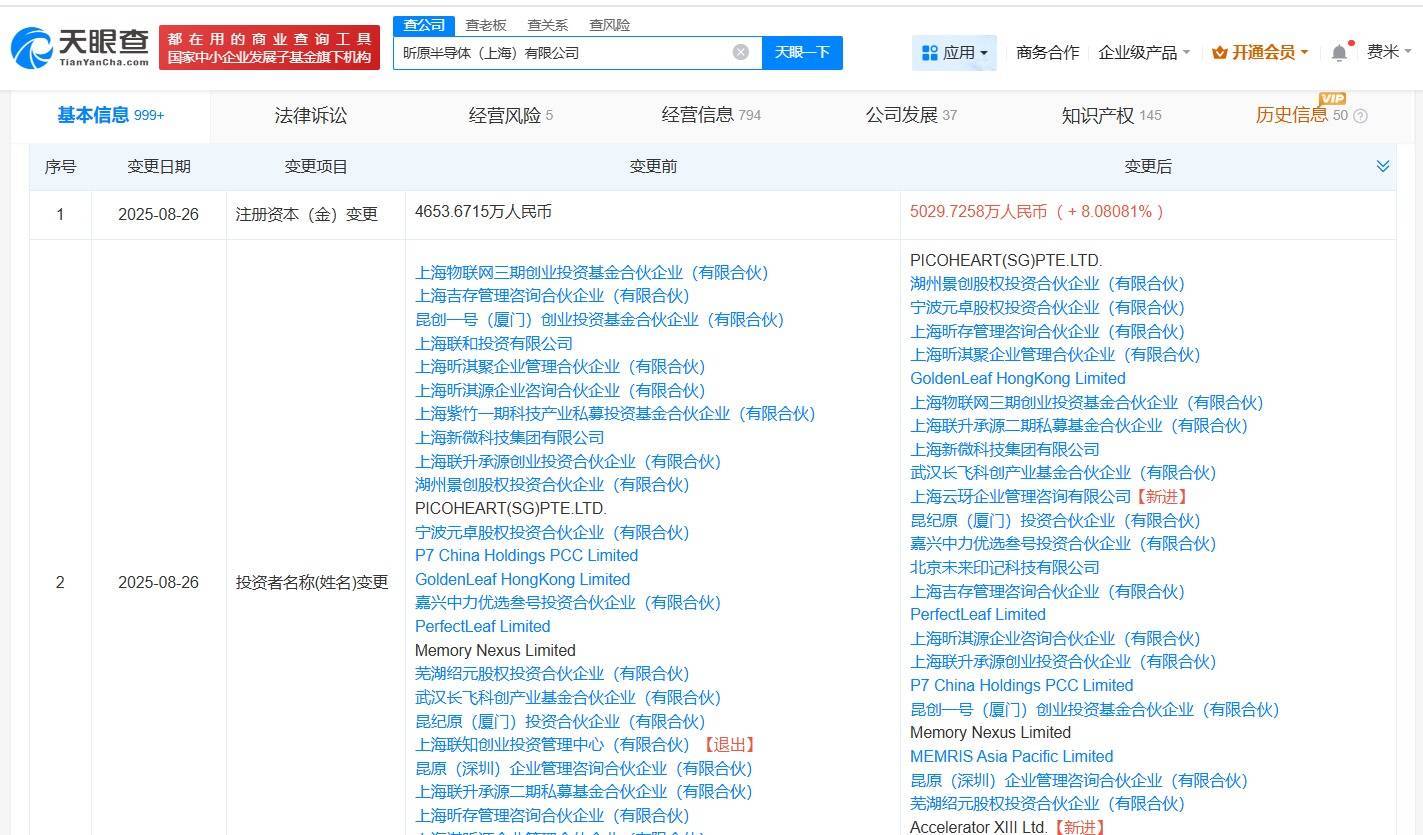Click the 天眼一下 search button
The width and height of the screenshot is (1423, 835).
802,52
